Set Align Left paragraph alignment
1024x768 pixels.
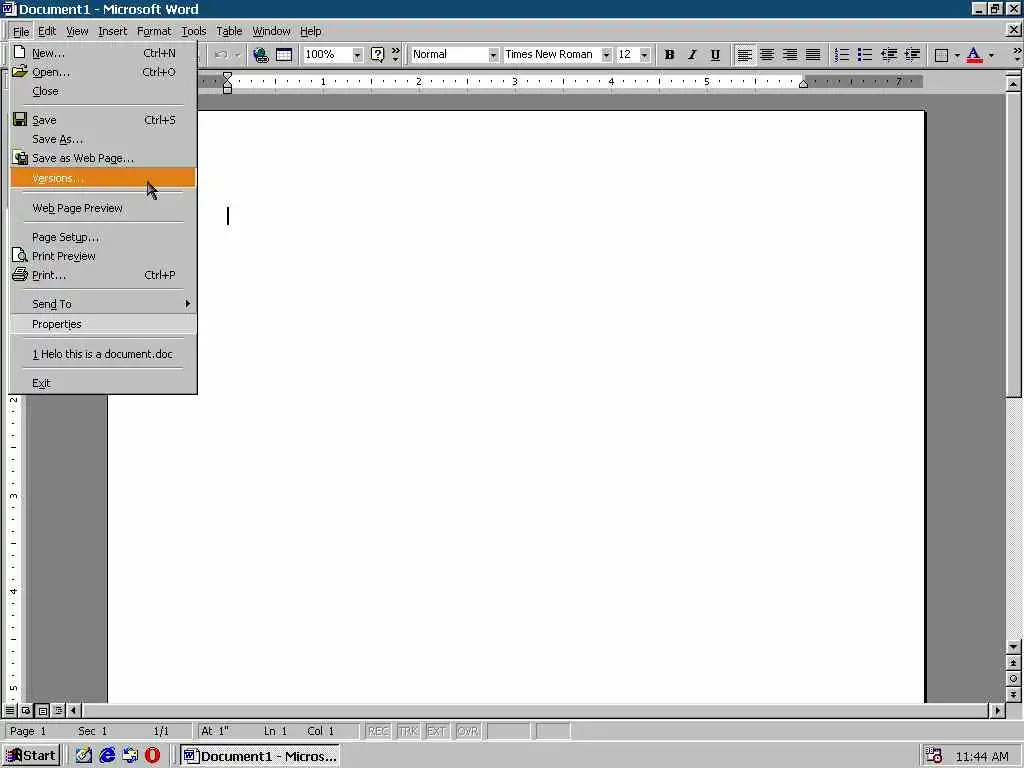(744, 55)
